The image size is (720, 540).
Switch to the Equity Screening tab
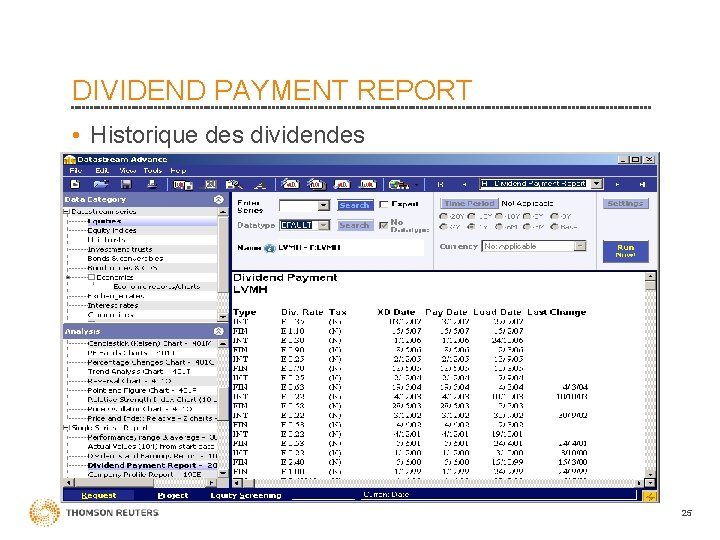point(246,495)
